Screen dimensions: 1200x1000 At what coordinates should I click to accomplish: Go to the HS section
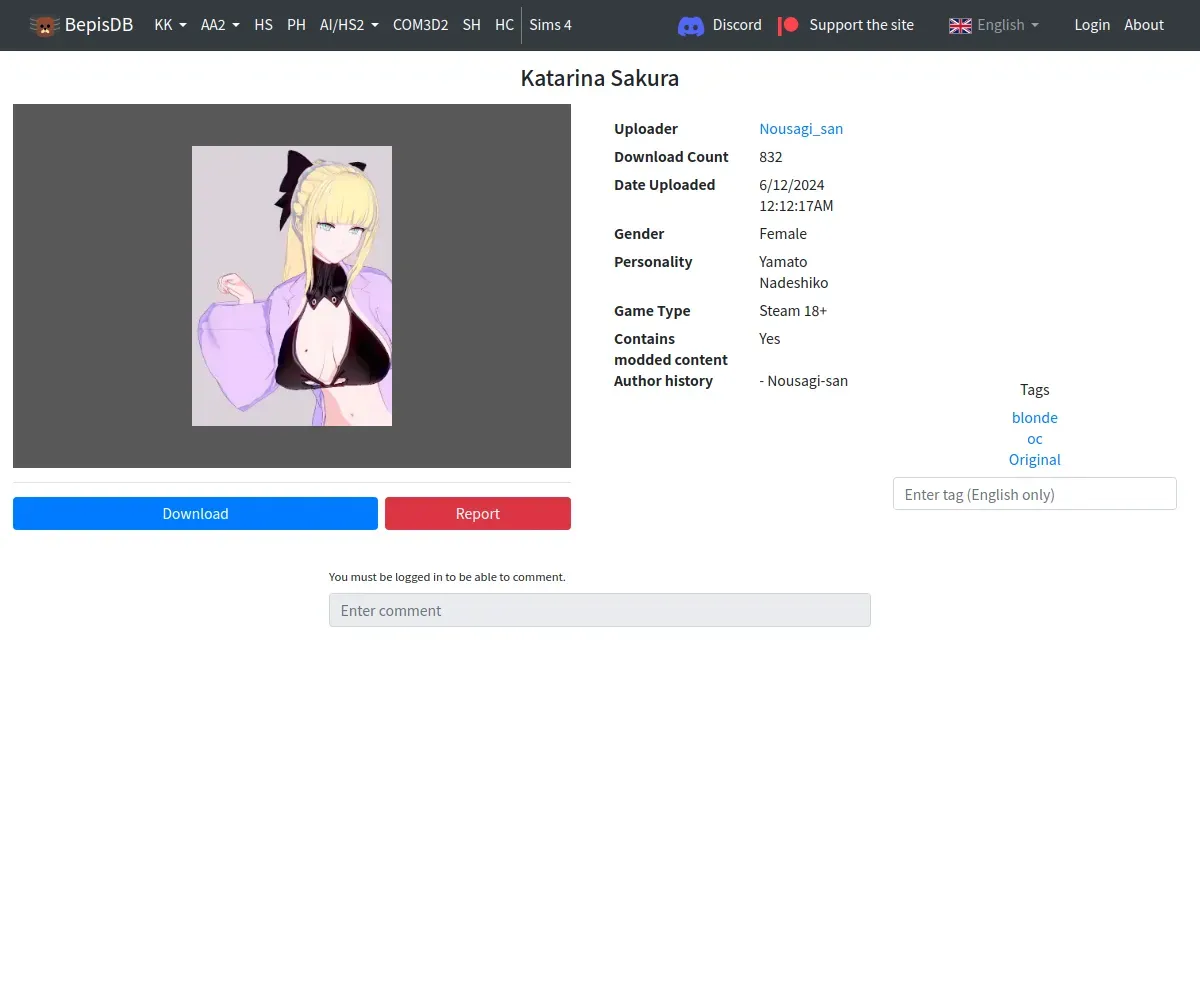(x=263, y=25)
